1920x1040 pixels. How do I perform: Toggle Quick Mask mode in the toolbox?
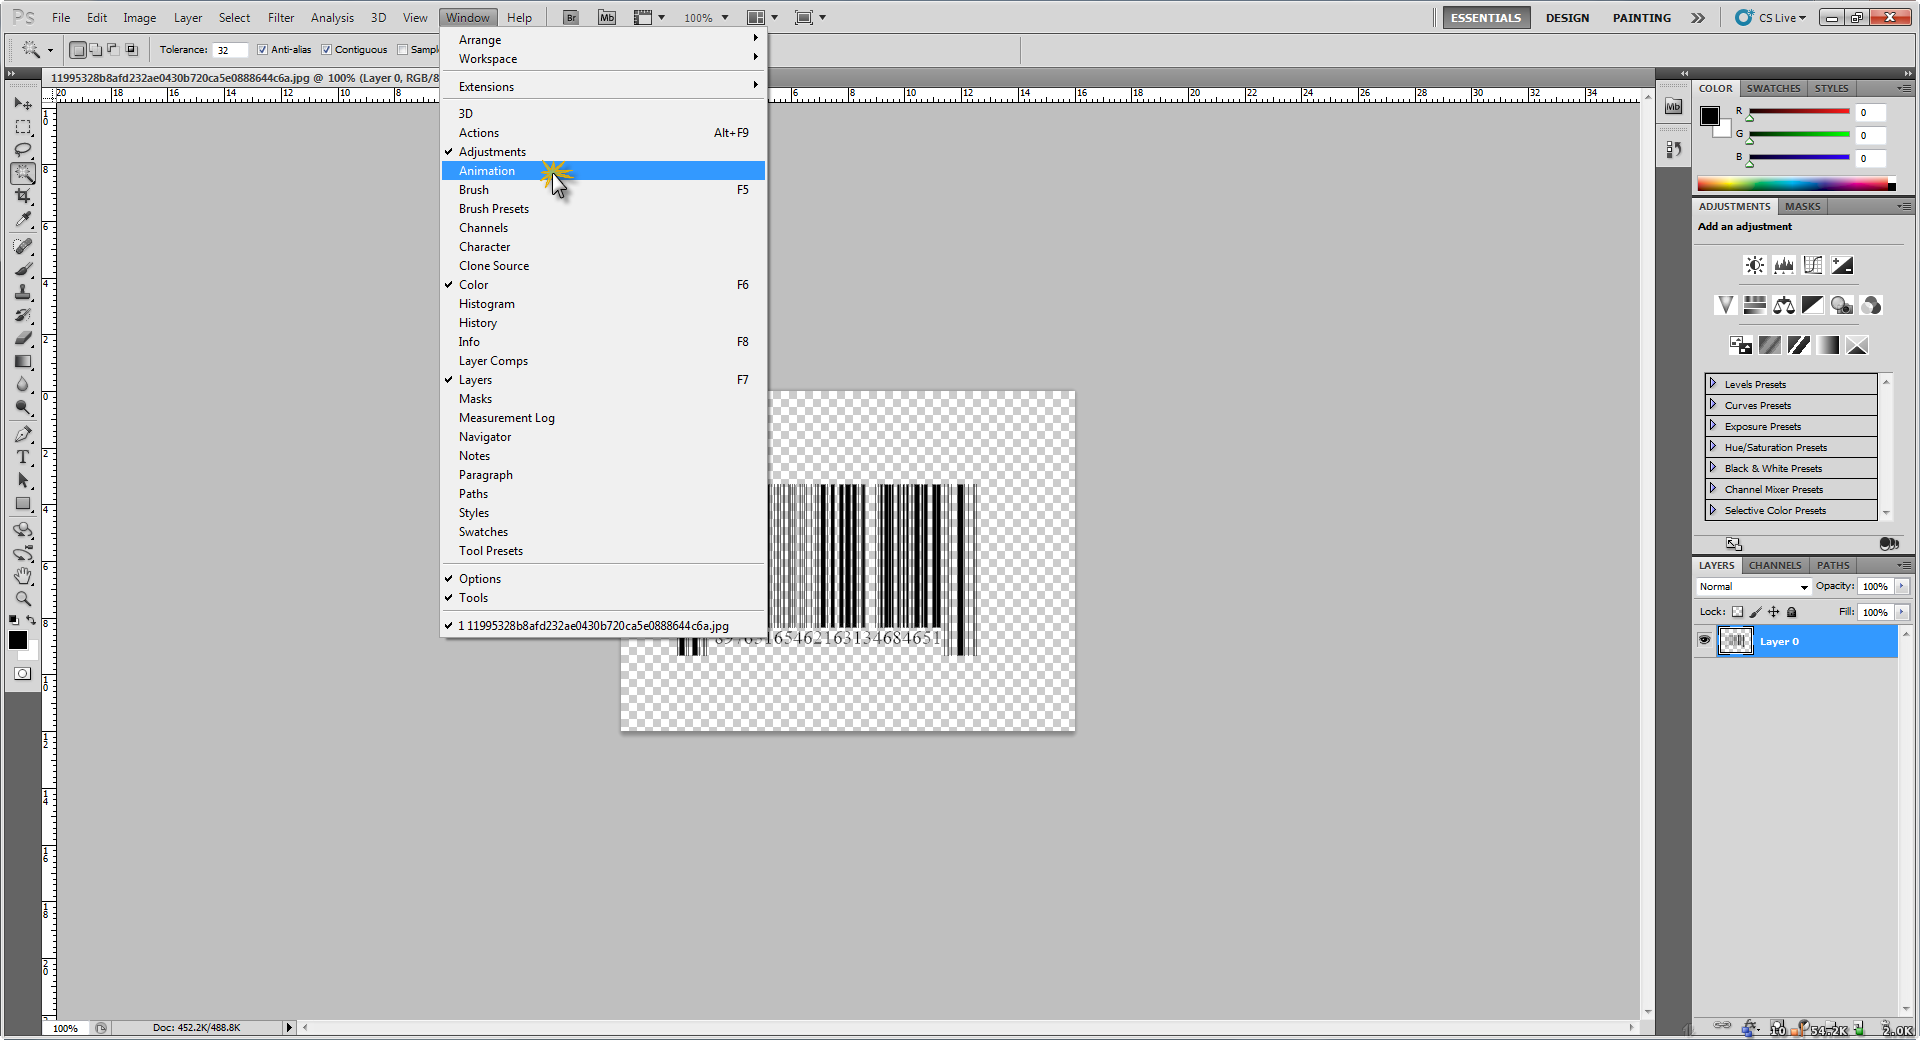pos(23,674)
